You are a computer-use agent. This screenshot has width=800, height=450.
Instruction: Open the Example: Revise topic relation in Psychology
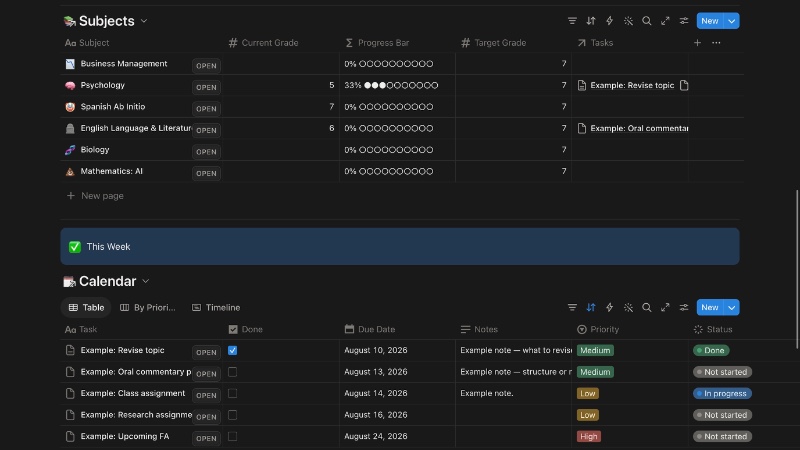[632, 85]
